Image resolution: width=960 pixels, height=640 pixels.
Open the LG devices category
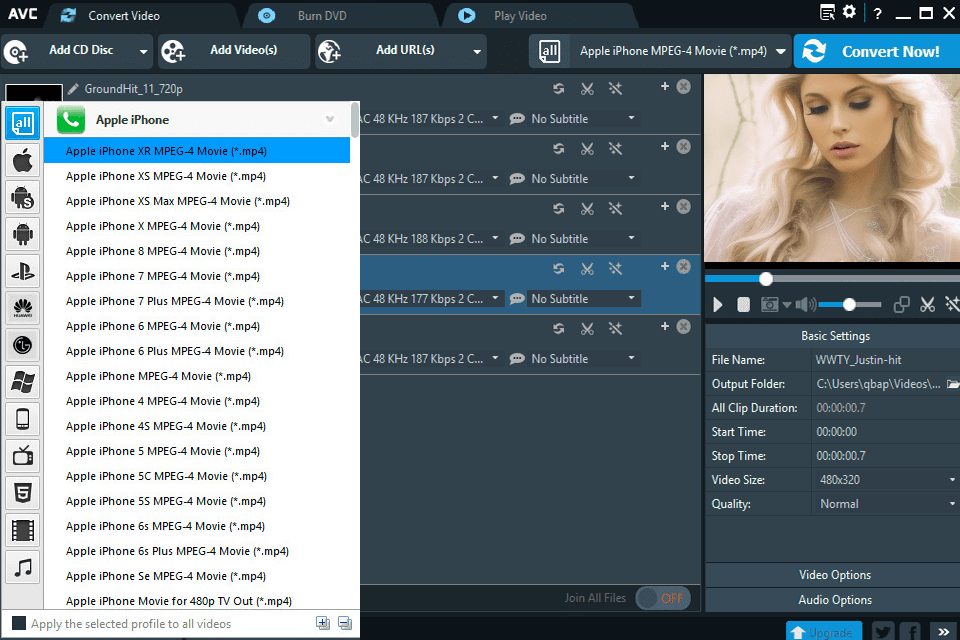tap(23, 345)
